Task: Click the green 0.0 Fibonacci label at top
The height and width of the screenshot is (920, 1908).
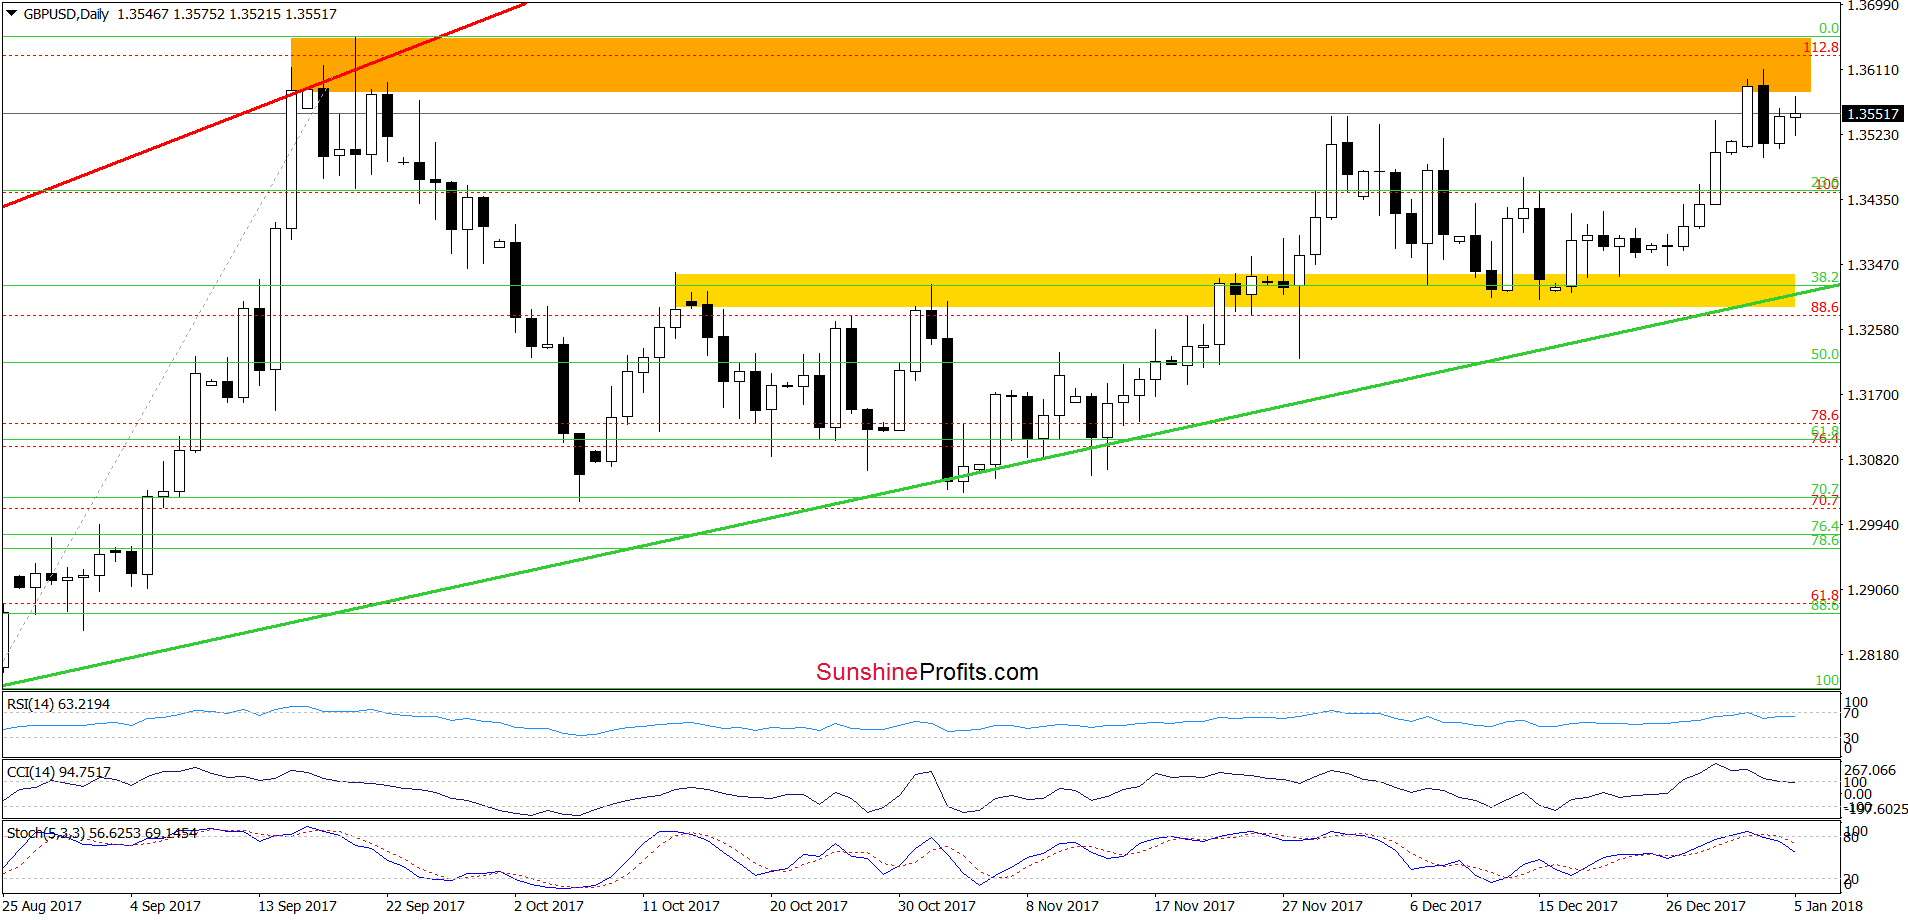Action: click(1829, 29)
